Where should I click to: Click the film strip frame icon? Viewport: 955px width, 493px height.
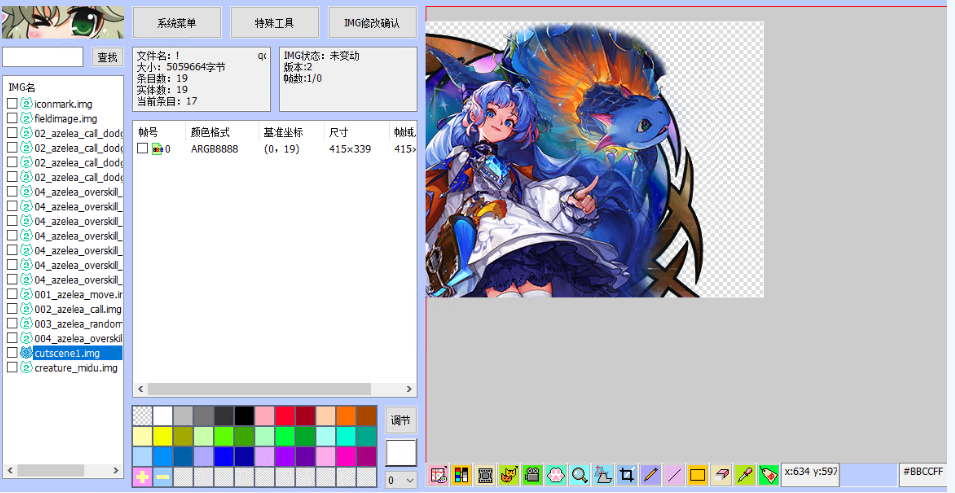[x=485, y=474]
